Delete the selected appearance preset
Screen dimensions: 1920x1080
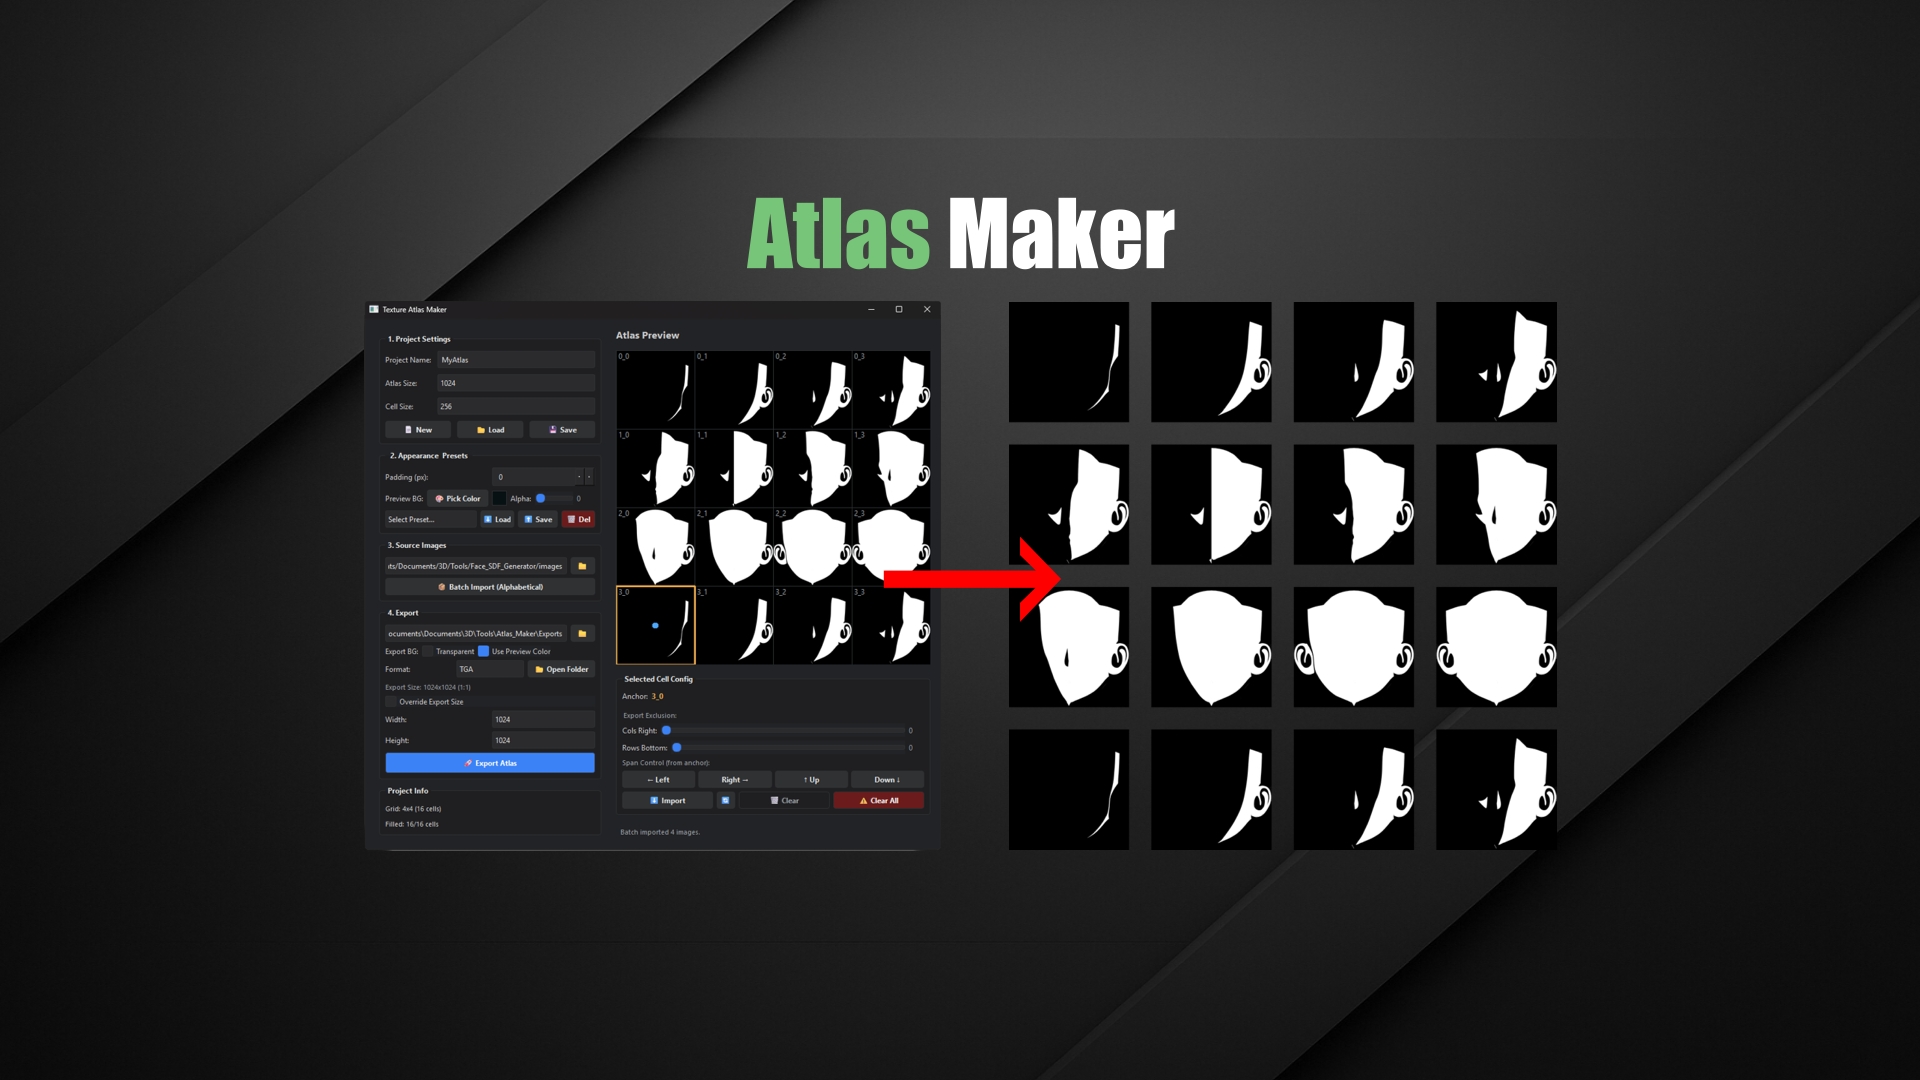click(579, 520)
